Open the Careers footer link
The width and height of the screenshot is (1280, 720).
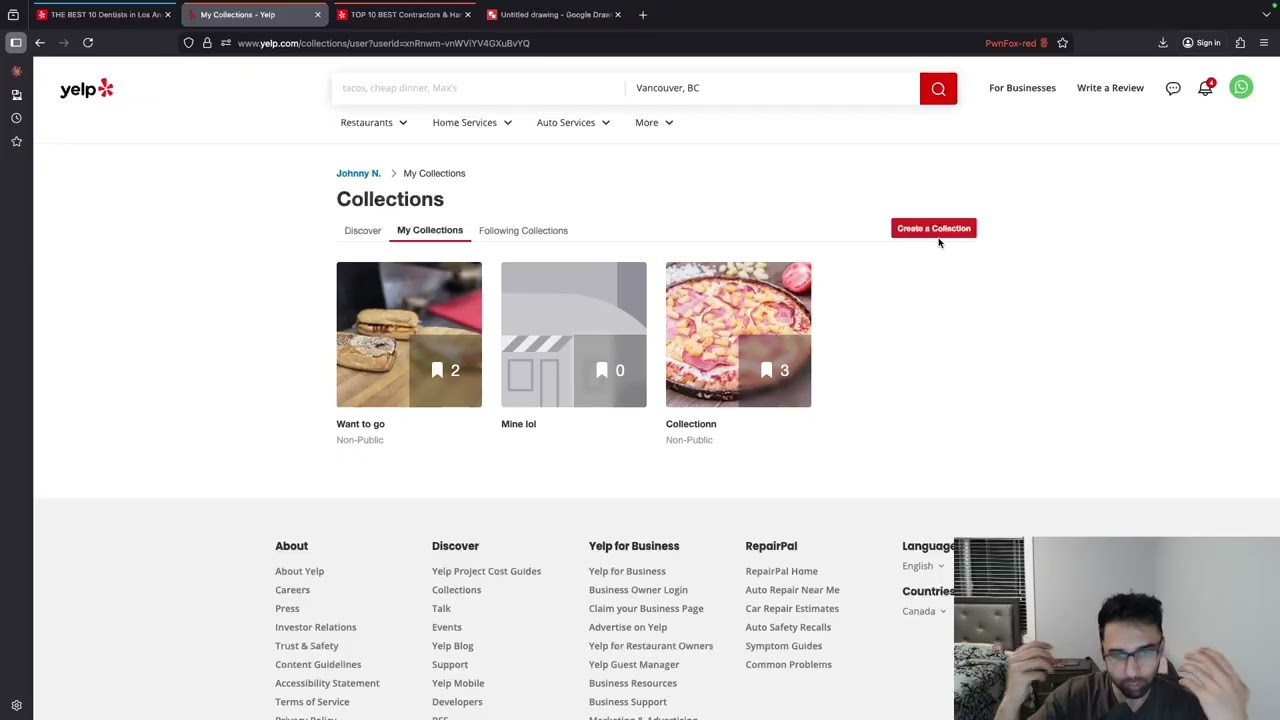click(293, 590)
